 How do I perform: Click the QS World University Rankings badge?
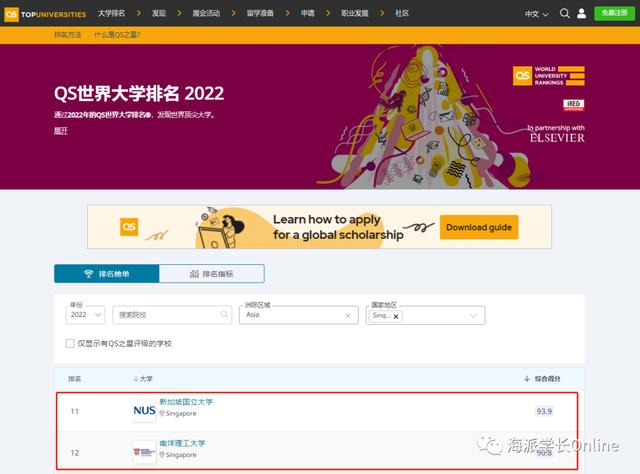pos(549,76)
